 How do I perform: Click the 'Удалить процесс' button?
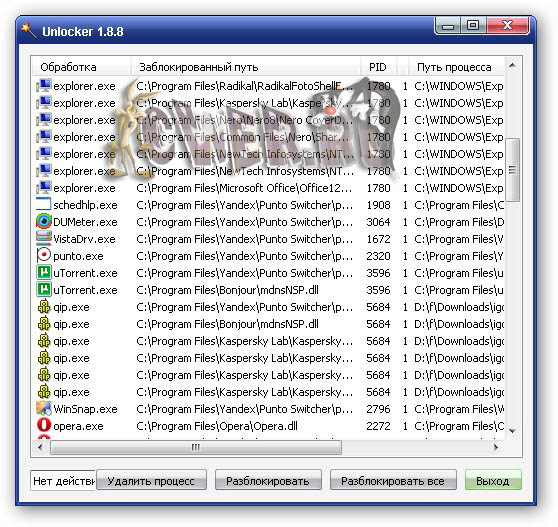[x=152, y=481]
